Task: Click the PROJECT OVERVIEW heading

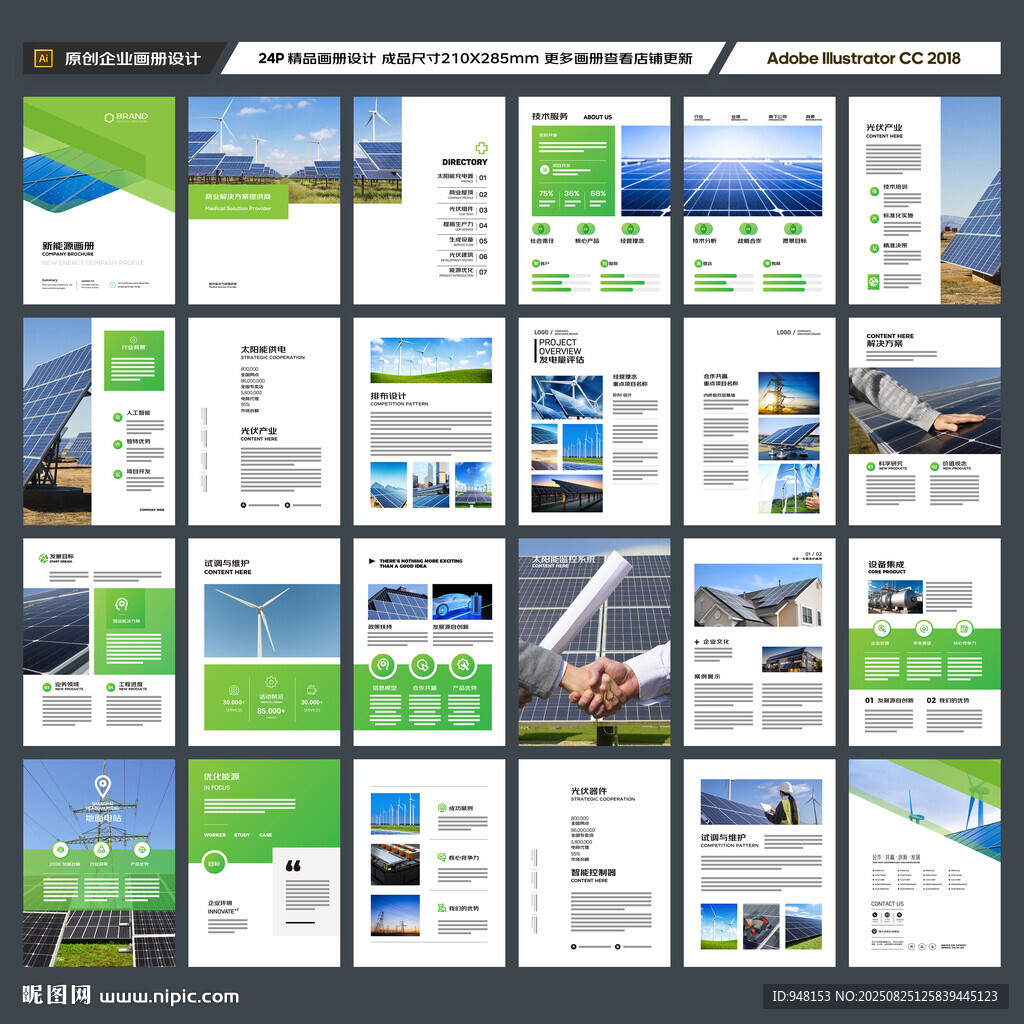Action: pos(560,347)
